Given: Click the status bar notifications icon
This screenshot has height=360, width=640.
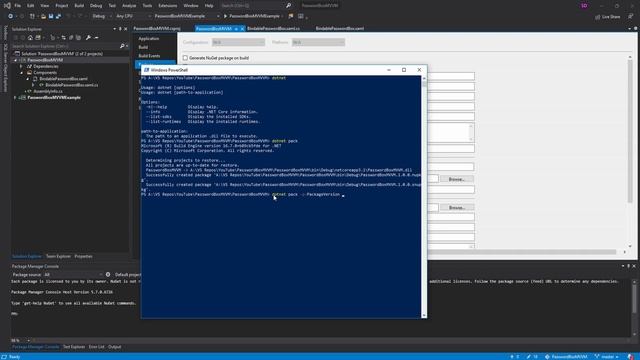Looking at the screenshot, I should (631, 357).
